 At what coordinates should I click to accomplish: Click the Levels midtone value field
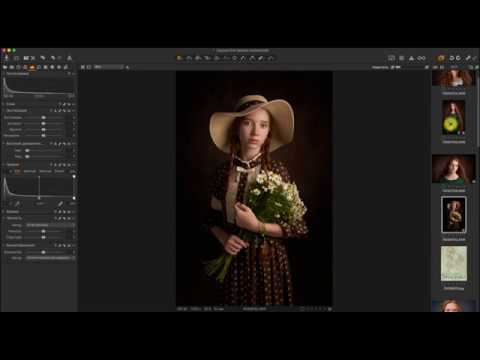coord(40,203)
